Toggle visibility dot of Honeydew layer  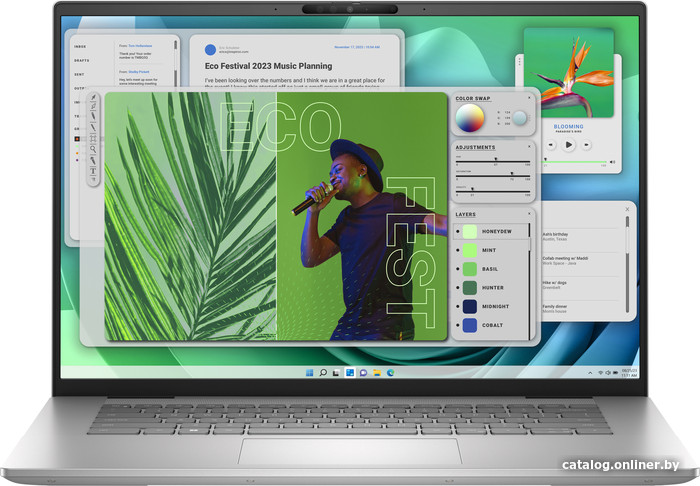(x=458, y=232)
